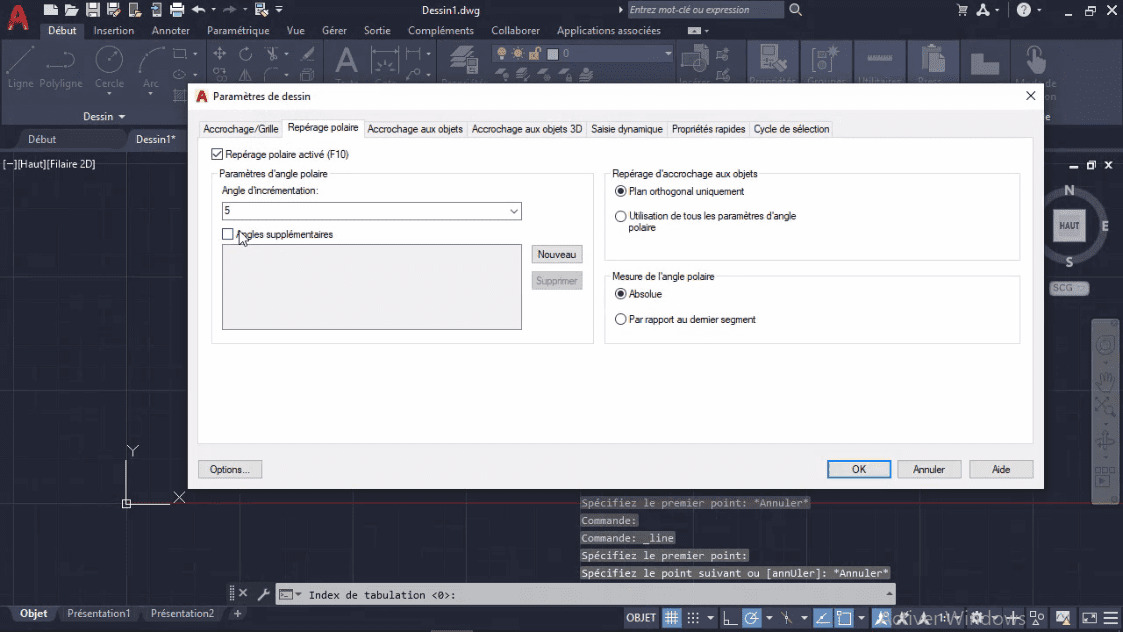1123x632 pixels.
Task: Toggle grid display in the status bar
Action: click(671, 618)
